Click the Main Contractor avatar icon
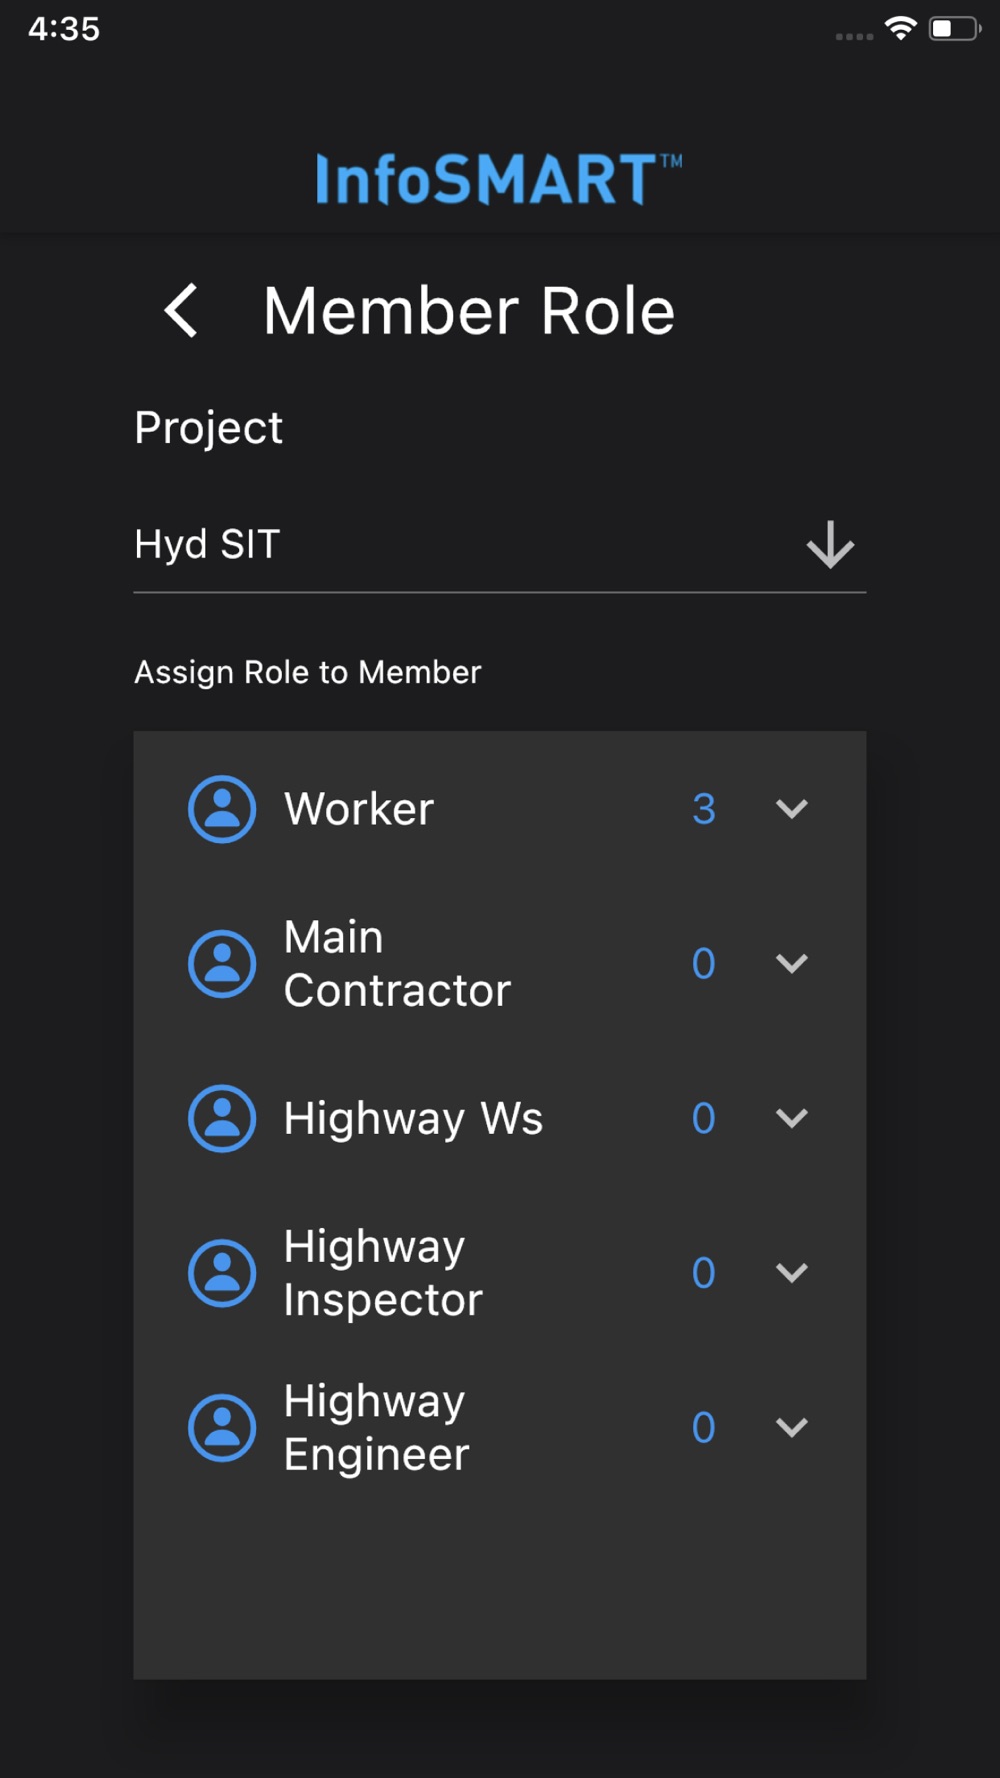Image resolution: width=1000 pixels, height=1778 pixels. (222, 964)
